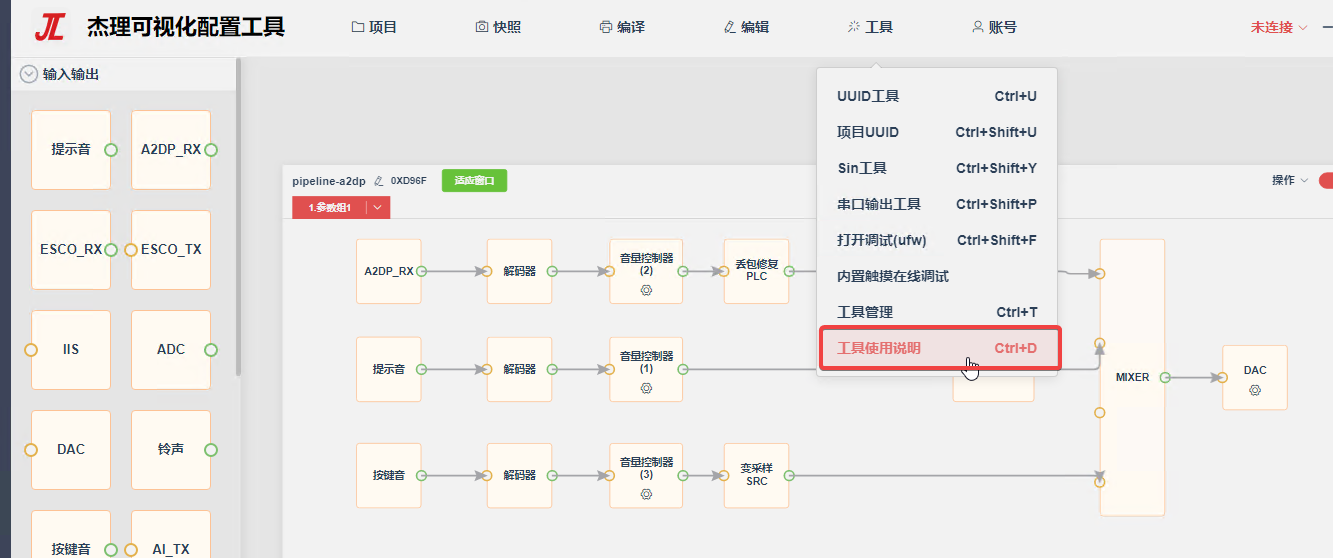
Task: Click the output port of 丢包修复 PLC node
Action: [790, 271]
